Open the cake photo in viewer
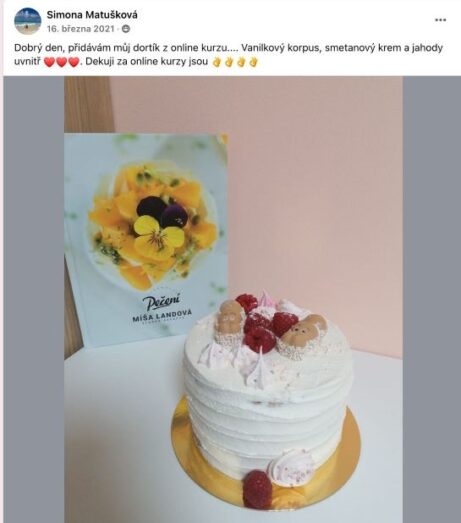This screenshot has width=461, height=523. click(x=234, y=299)
